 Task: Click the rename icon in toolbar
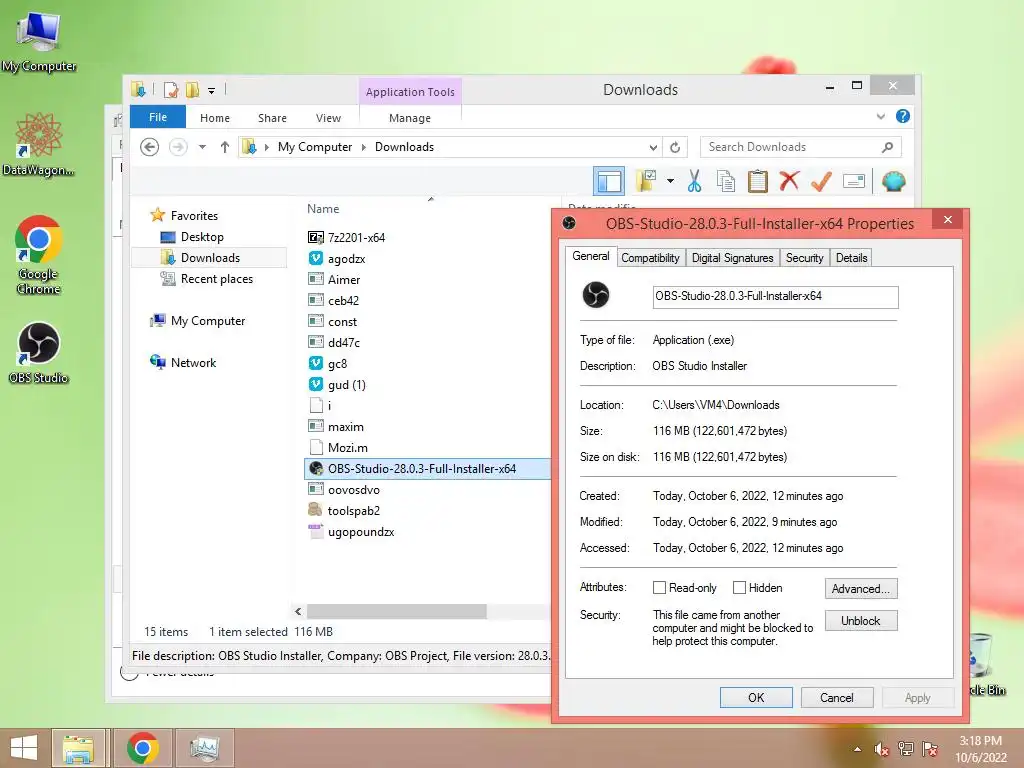pyautogui.click(x=854, y=181)
